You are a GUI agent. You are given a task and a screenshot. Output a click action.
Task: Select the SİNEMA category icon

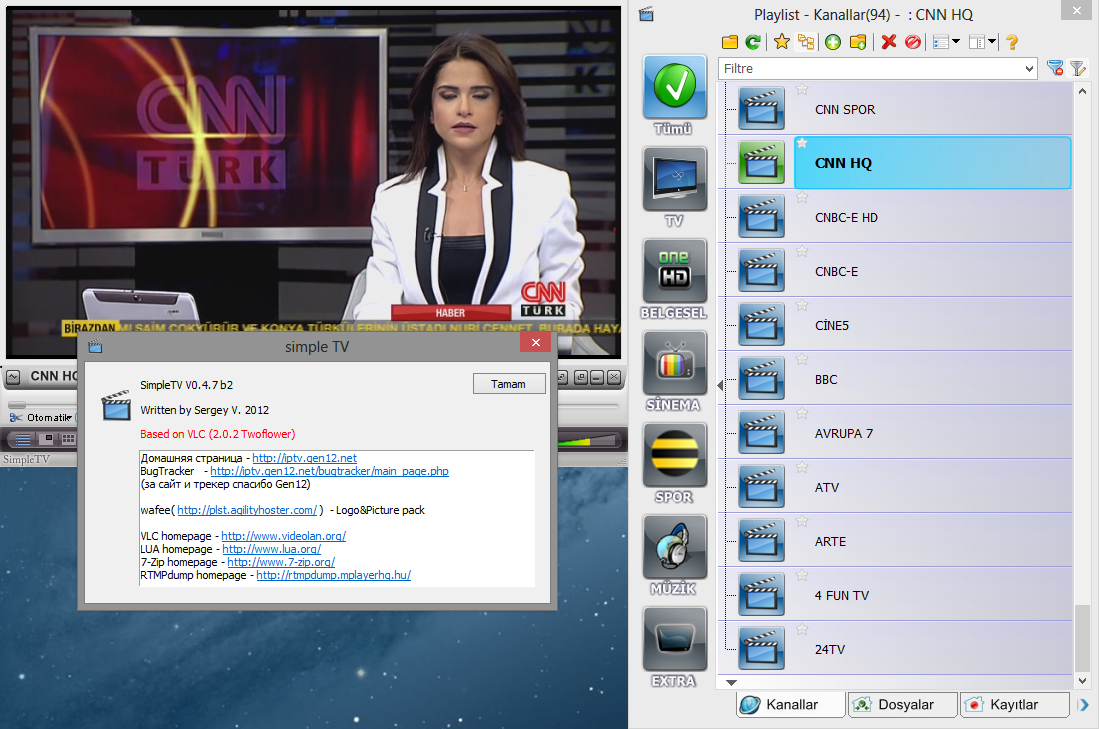(674, 362)
